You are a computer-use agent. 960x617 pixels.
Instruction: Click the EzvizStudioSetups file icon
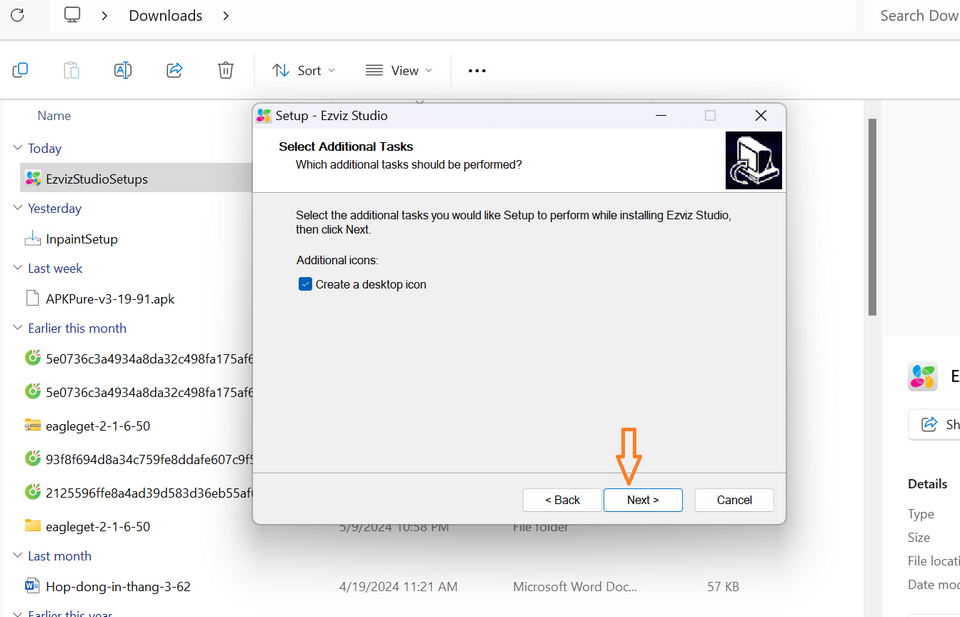[x=33, y=179]
